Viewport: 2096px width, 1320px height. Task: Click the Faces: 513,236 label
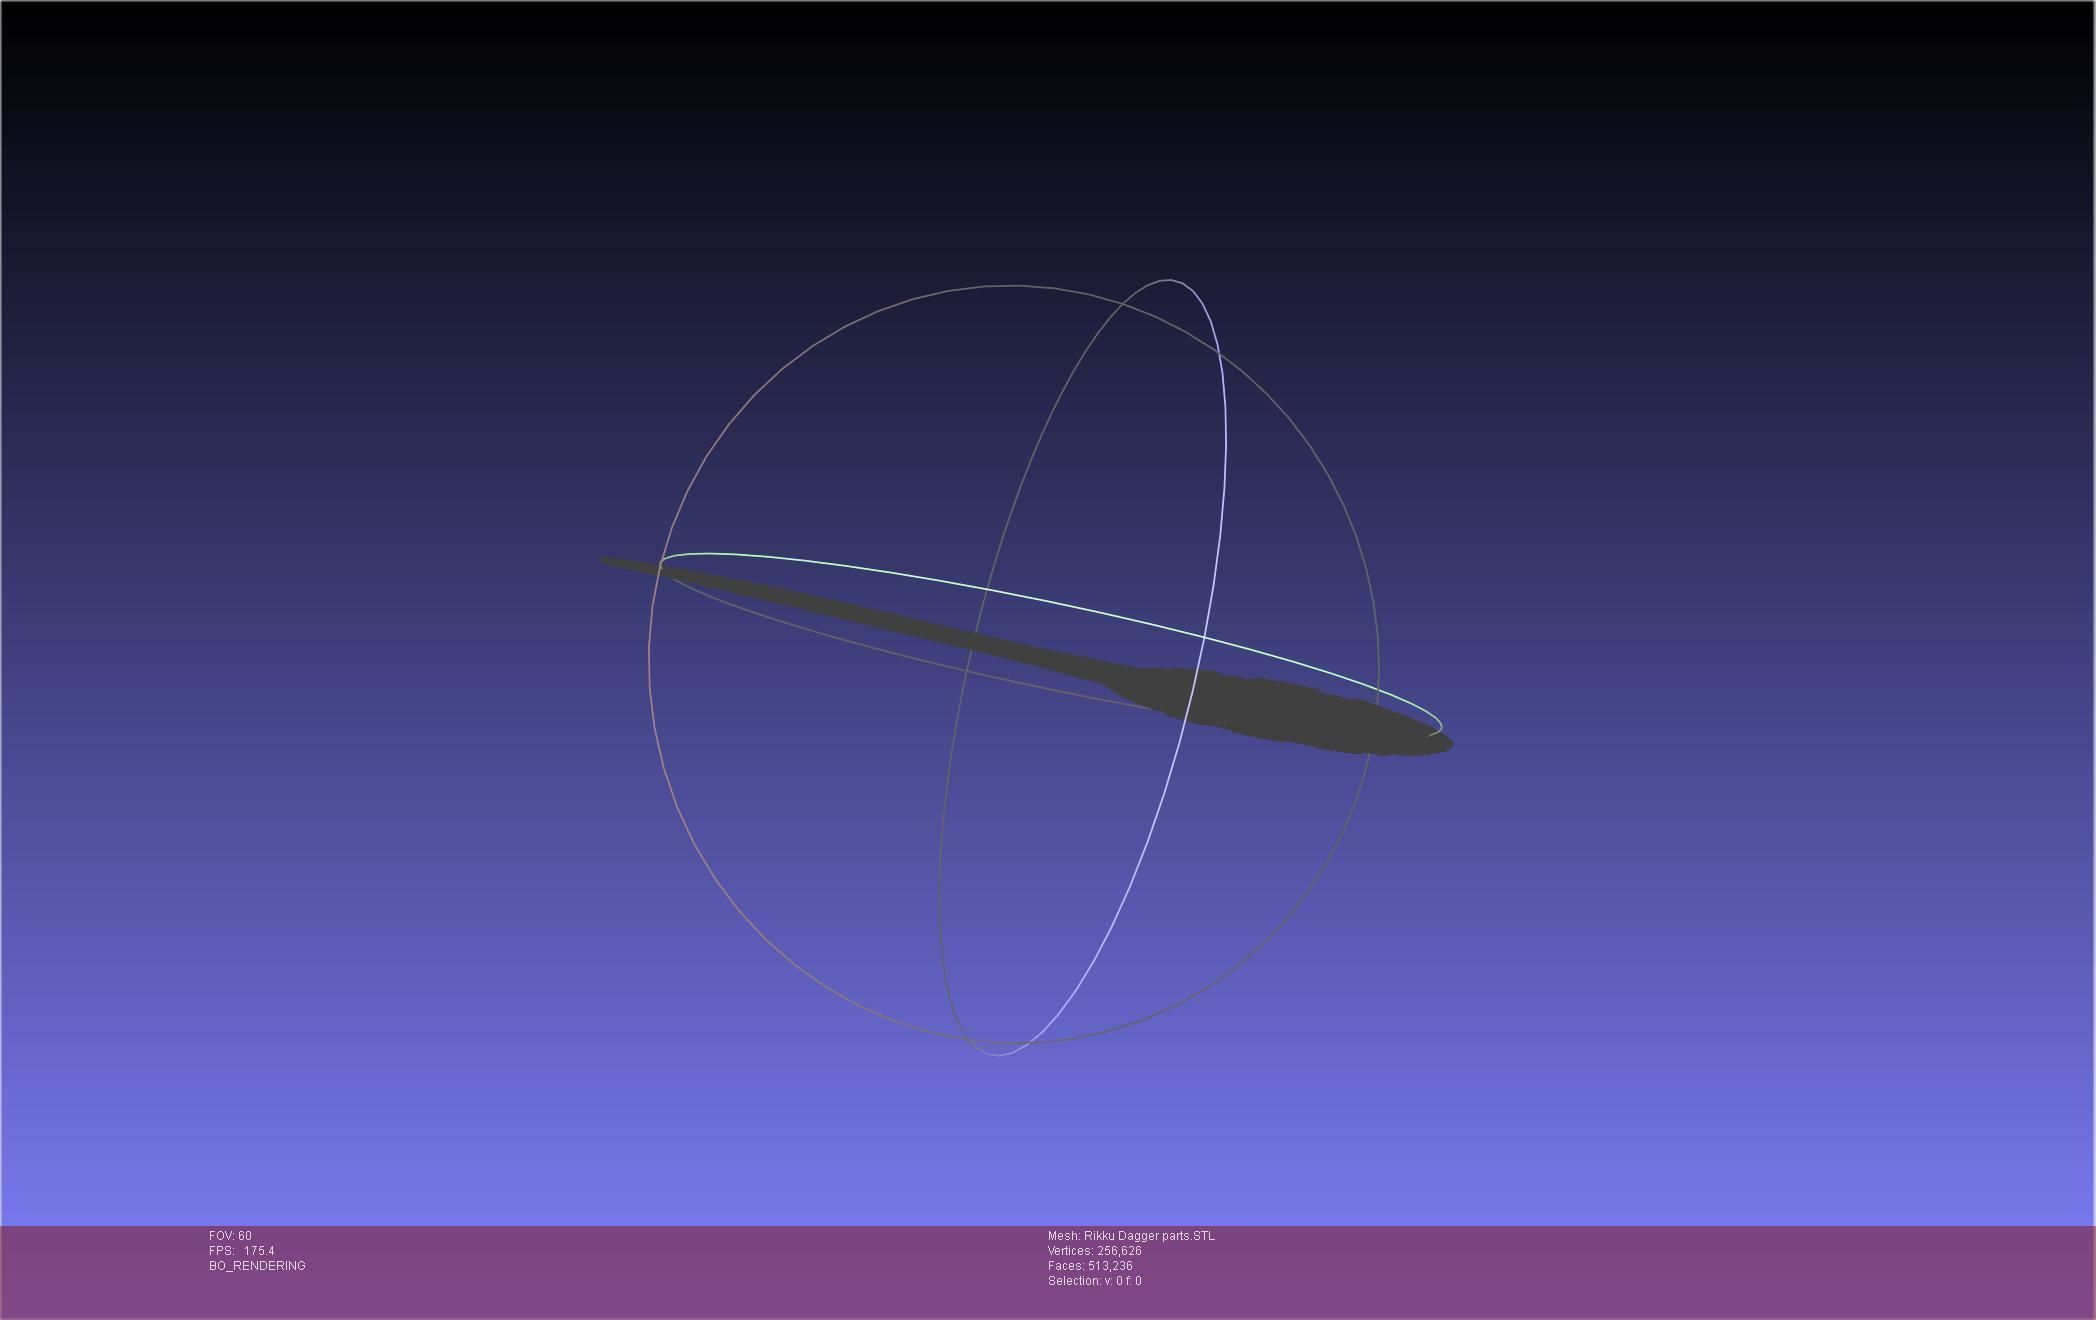click(x=1090, y=1266)
